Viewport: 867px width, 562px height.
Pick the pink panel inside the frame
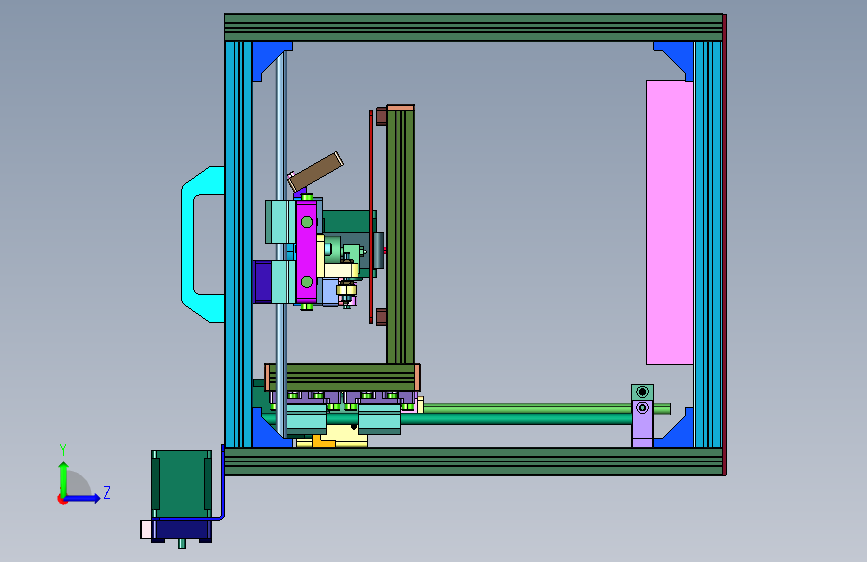coord(670,222)
